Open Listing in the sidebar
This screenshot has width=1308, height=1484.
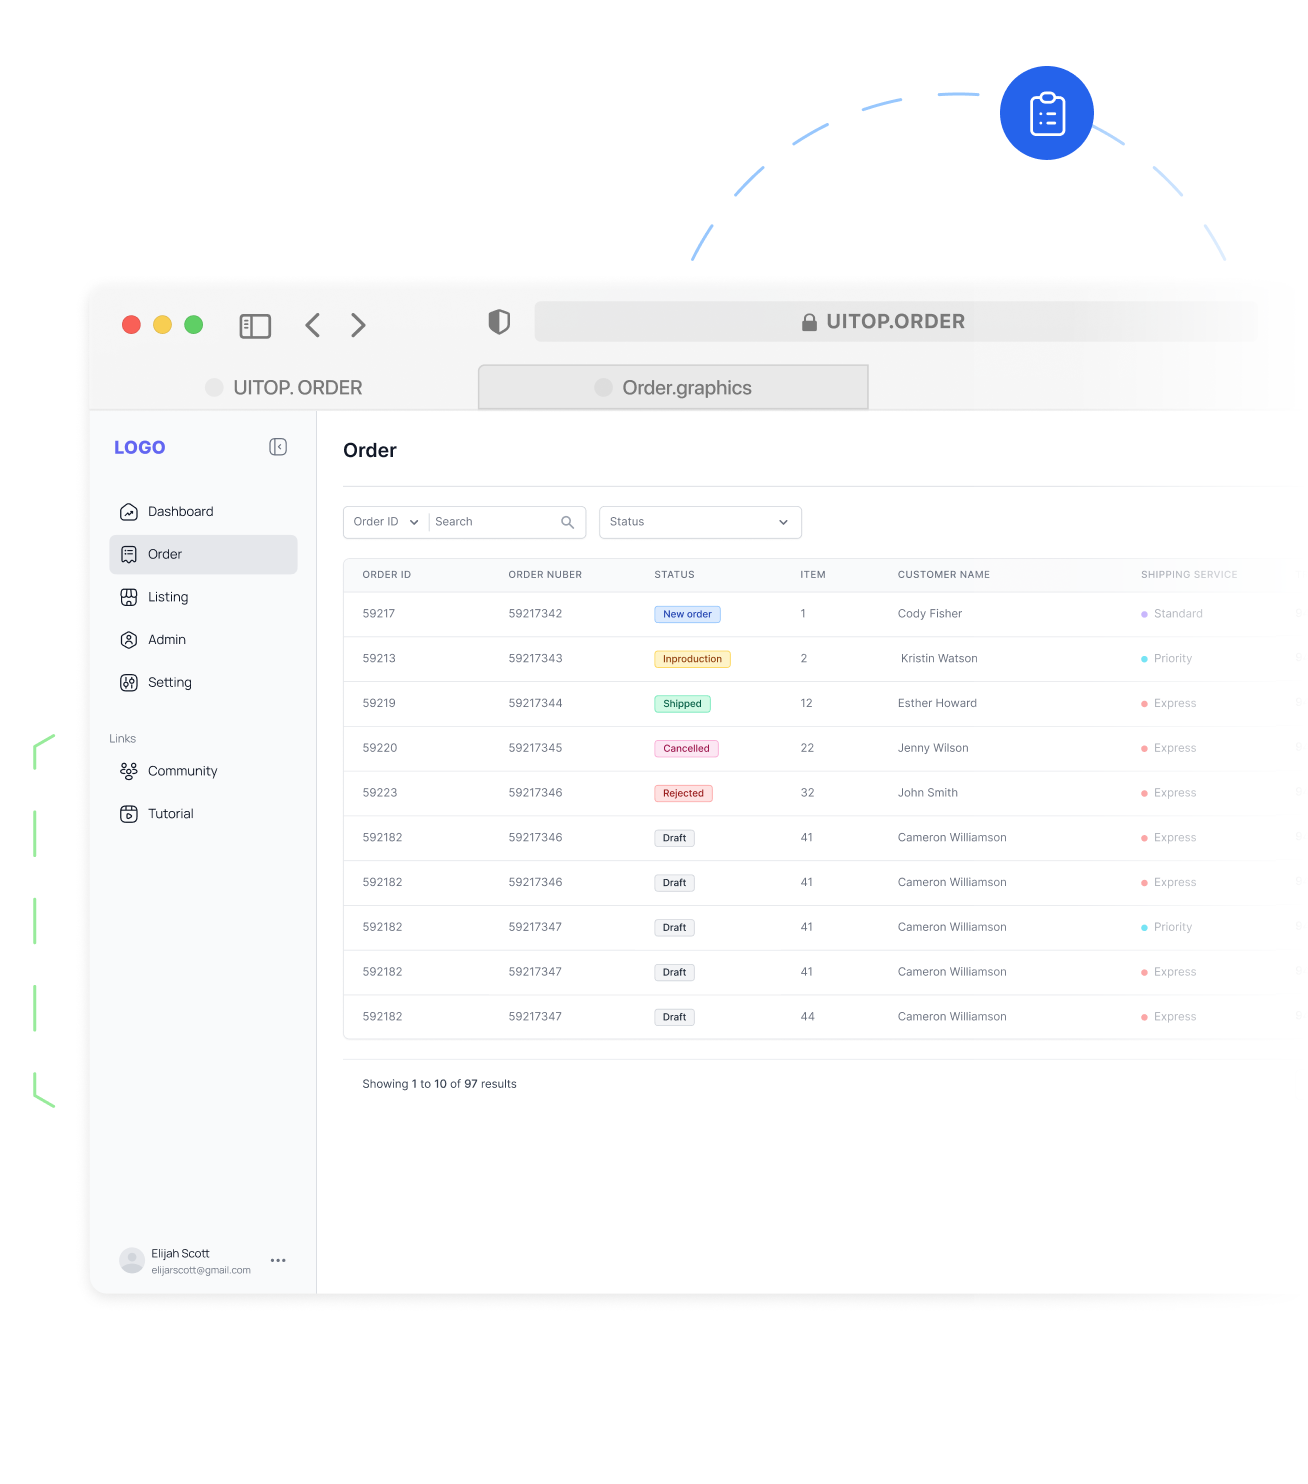pos(167,597)
